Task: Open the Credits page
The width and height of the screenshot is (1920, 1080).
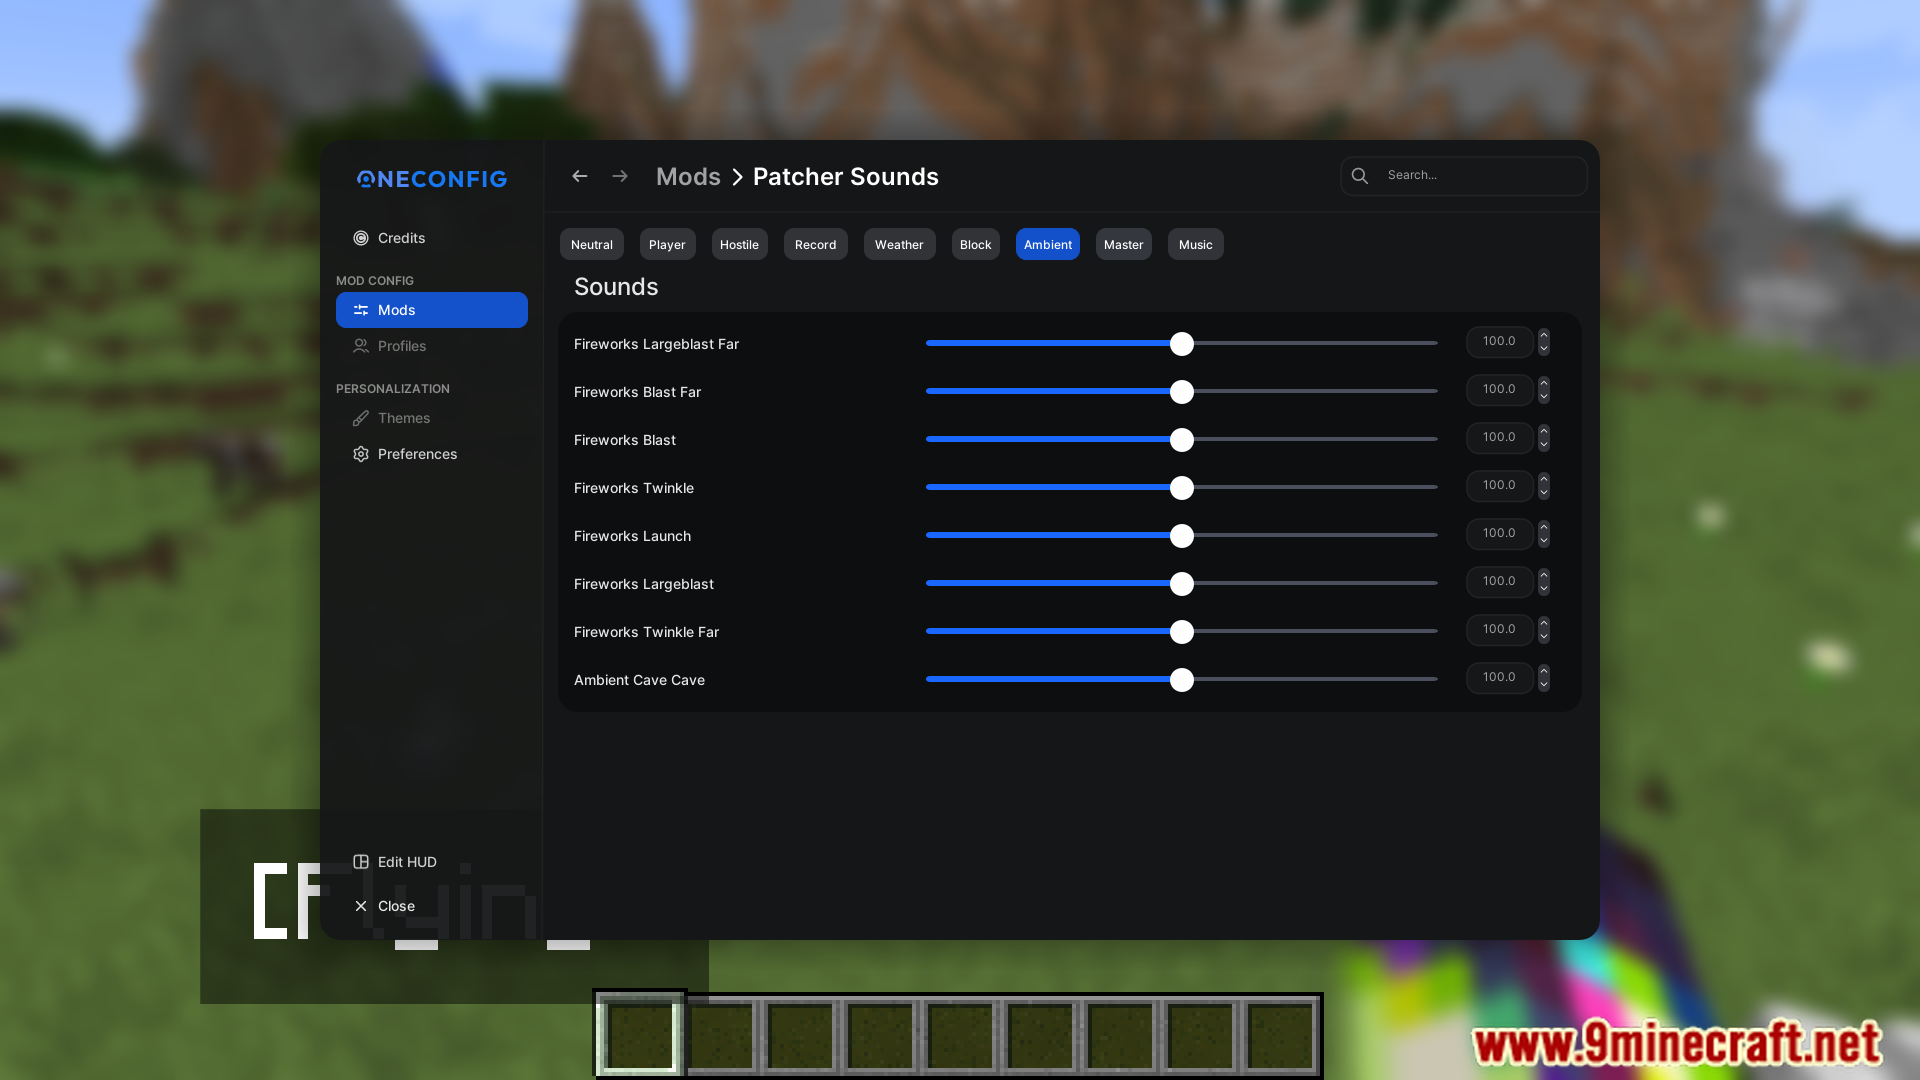Action: pyautogui.click(x=432, y=238)
